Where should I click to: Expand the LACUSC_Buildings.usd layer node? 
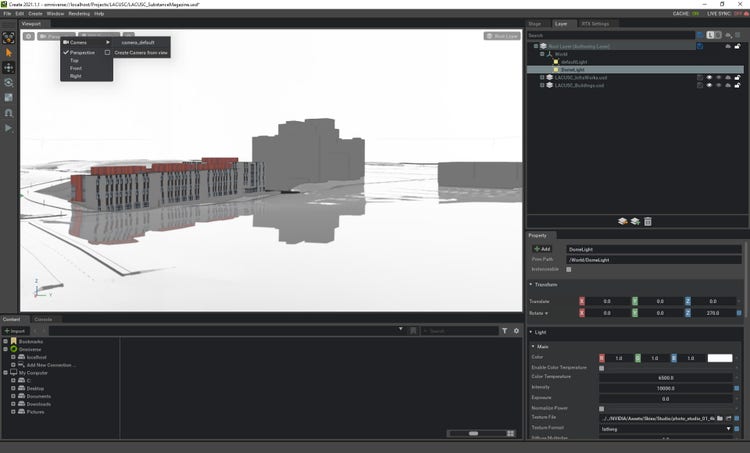tap(542, 85)
